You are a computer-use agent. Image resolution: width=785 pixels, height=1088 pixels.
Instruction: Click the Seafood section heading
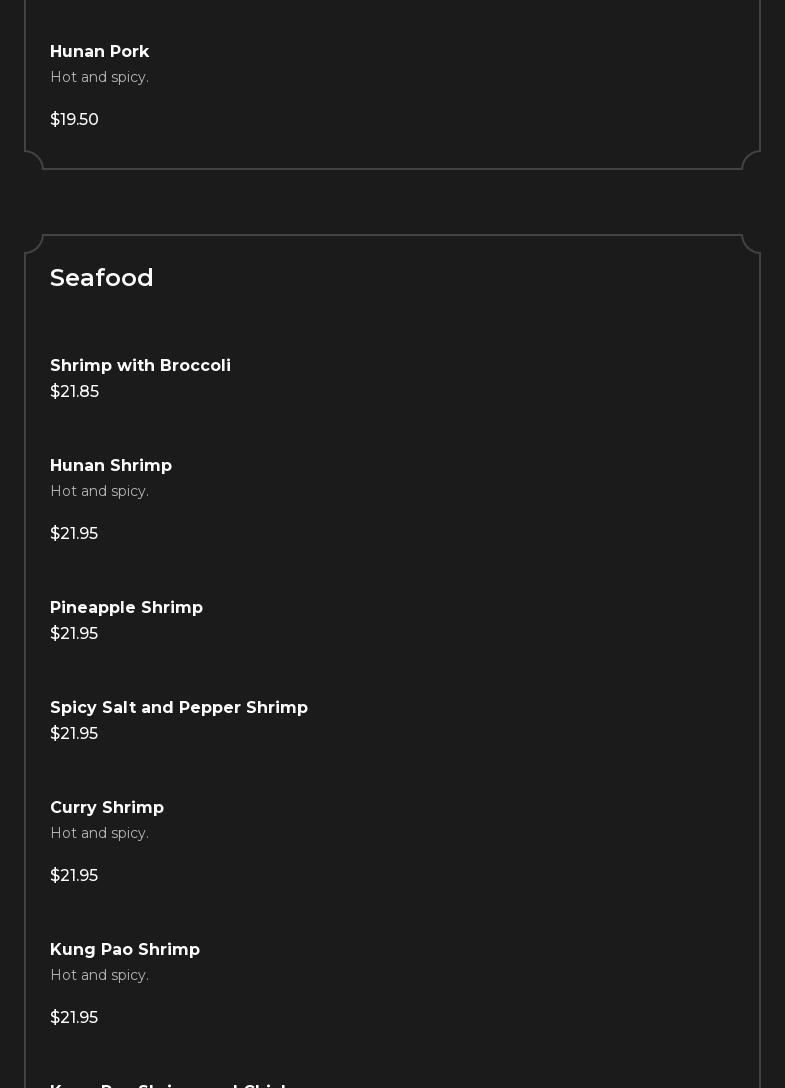102,277
